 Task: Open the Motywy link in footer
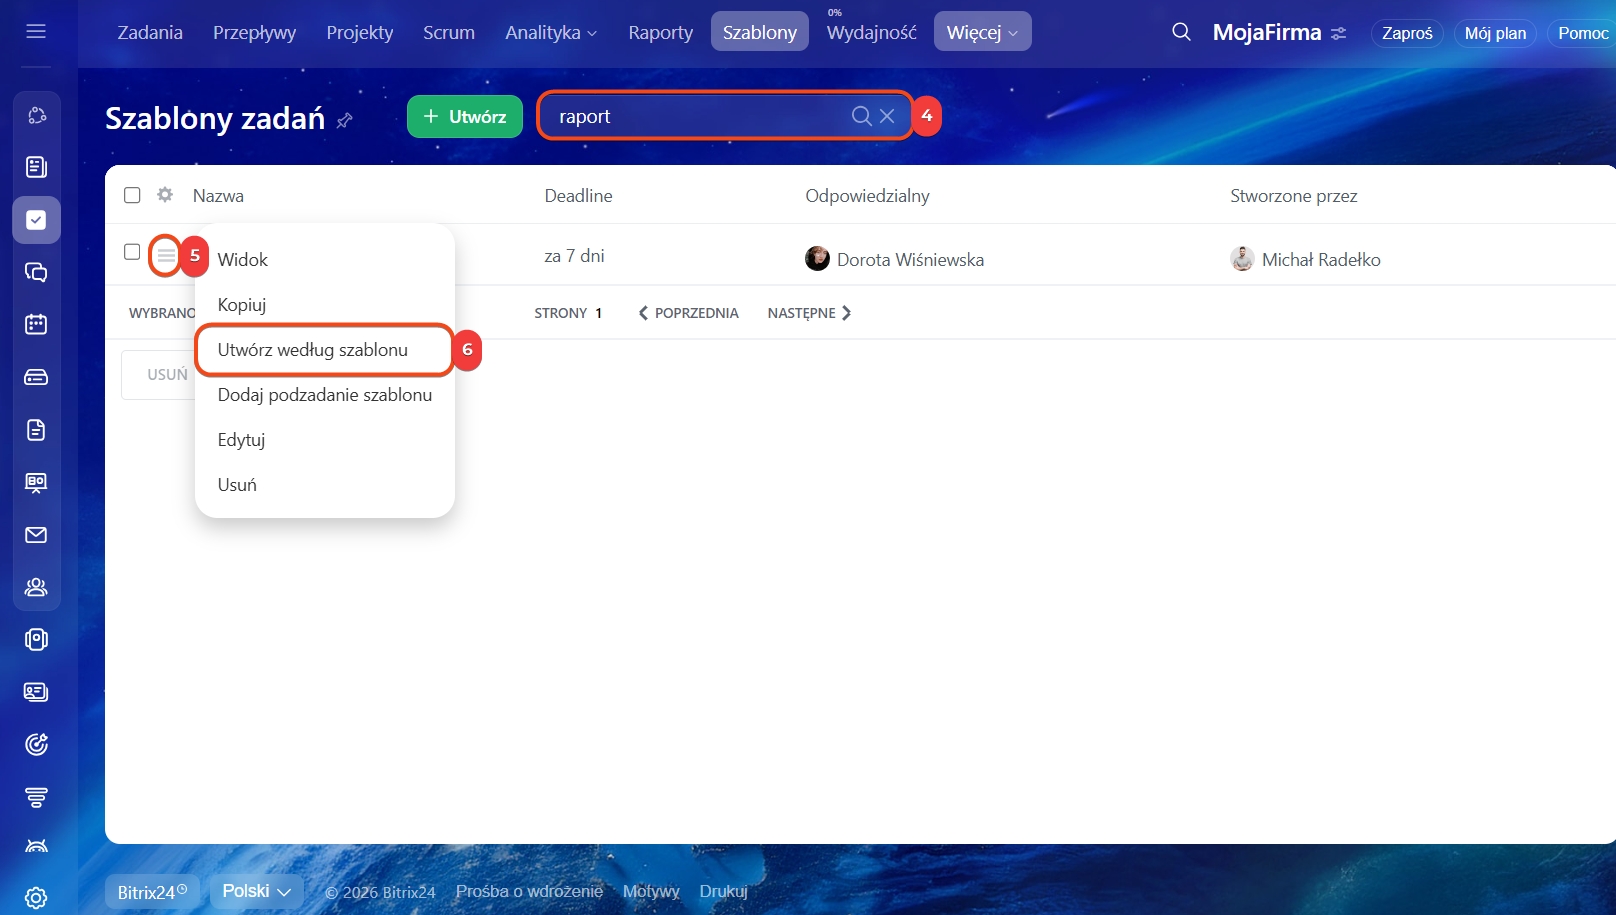click(x=650, y=891)
